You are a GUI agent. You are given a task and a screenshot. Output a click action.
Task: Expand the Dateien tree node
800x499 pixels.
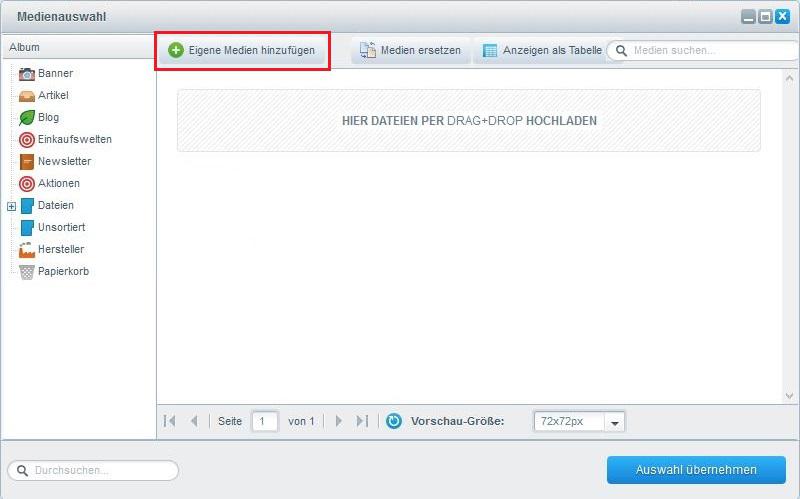(x=12, y=206)
